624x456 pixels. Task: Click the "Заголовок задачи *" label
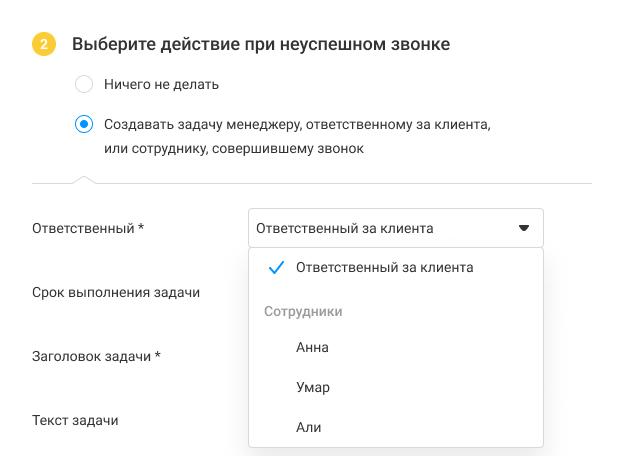point(96,356)
